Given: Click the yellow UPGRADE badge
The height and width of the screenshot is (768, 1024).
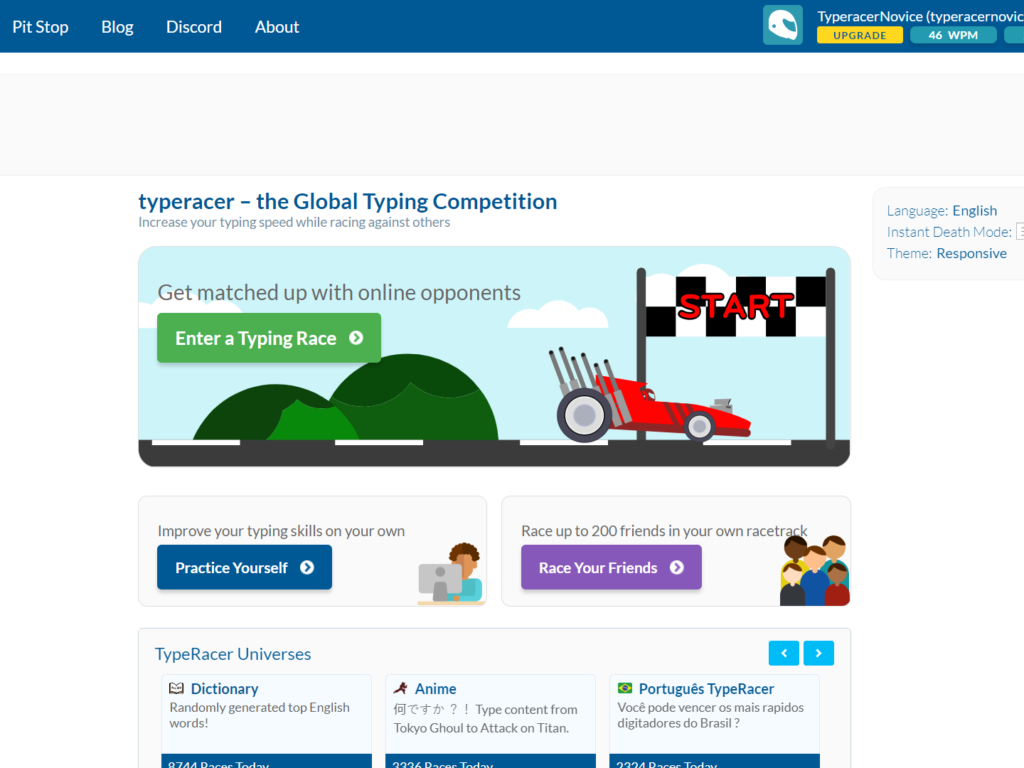Looking at the screenshot, I should click(859, 35).
